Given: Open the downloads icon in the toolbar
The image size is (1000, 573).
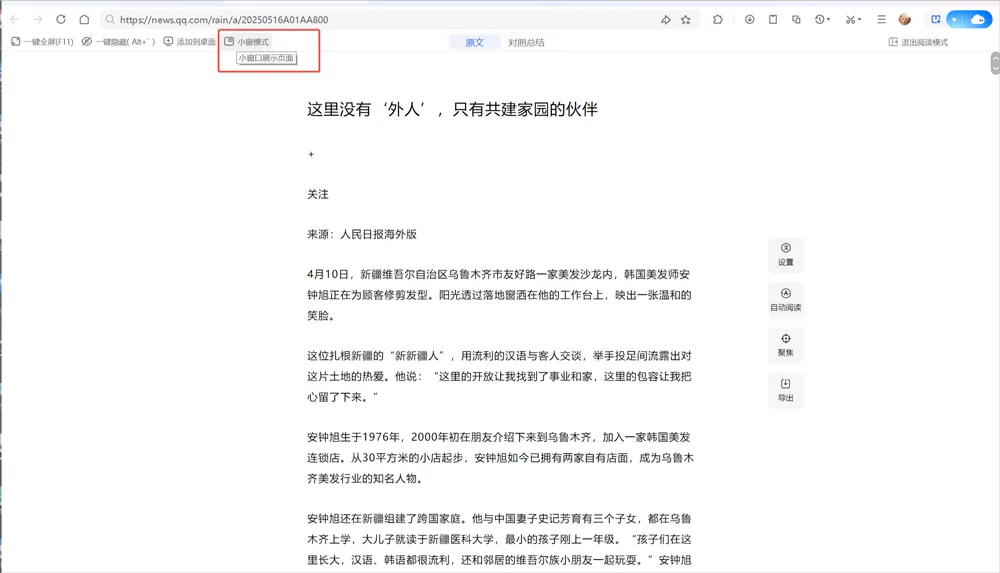Looking at the screenshot, I should pyautogui.click(x=749, y=20).
